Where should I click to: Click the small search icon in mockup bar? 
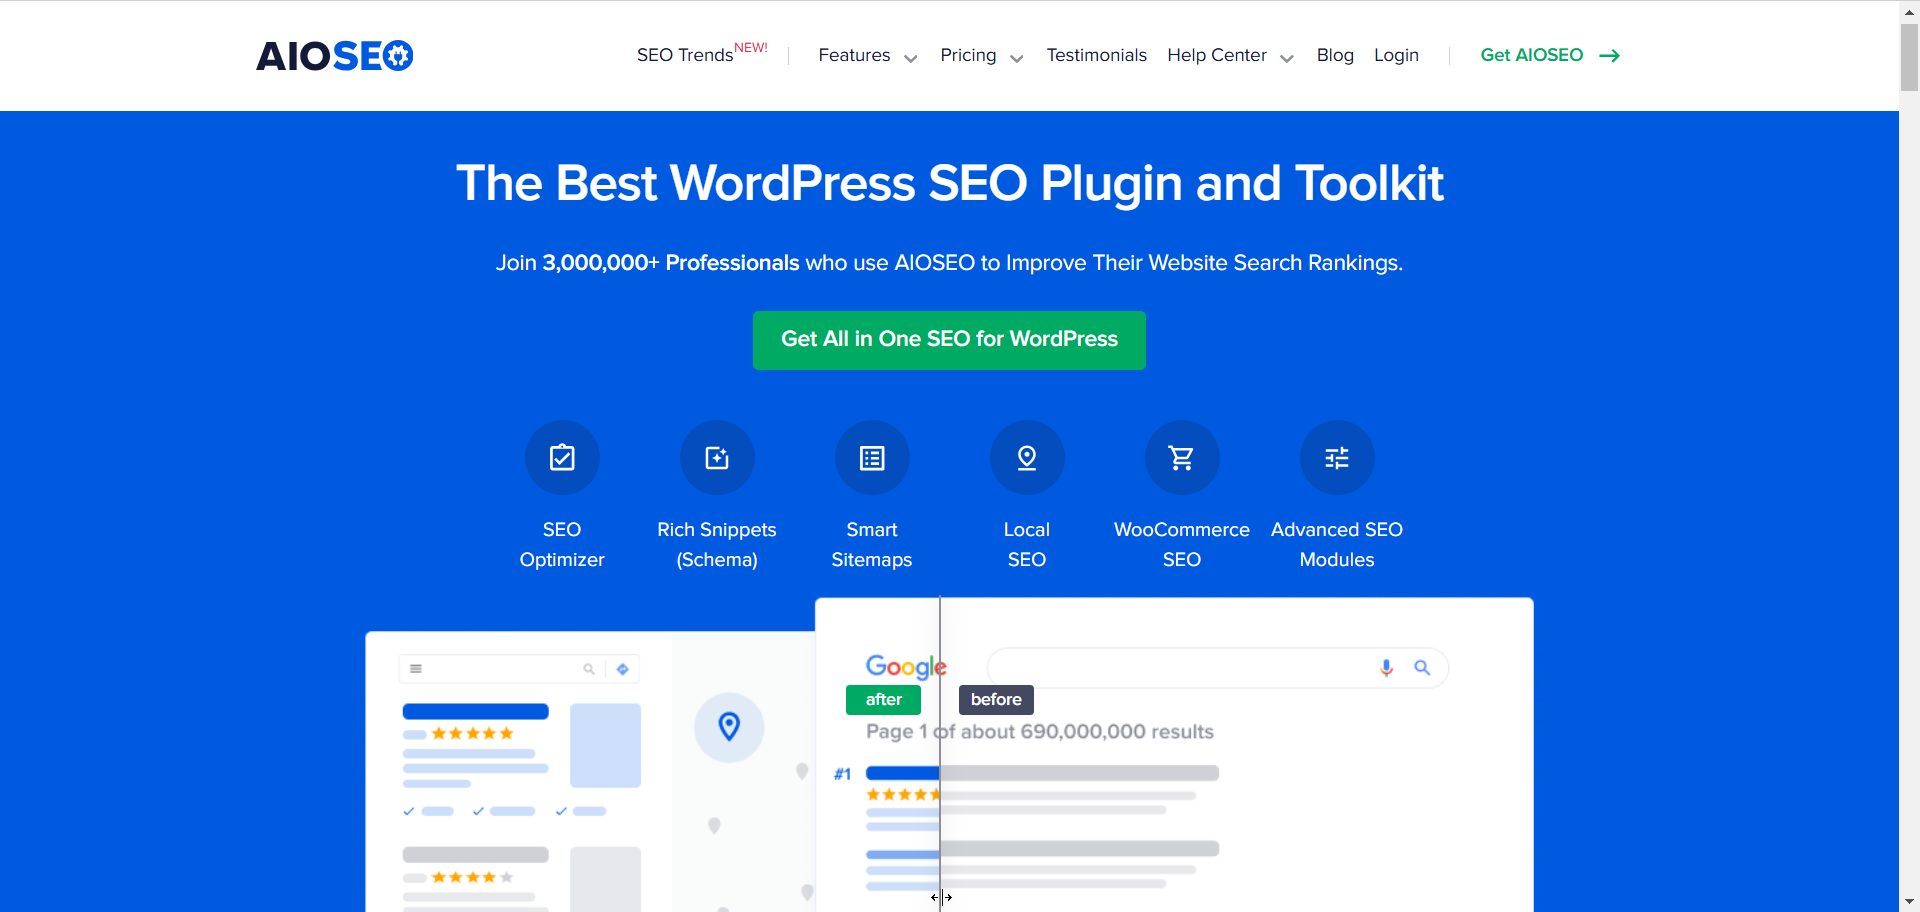[x=589, y=669]
